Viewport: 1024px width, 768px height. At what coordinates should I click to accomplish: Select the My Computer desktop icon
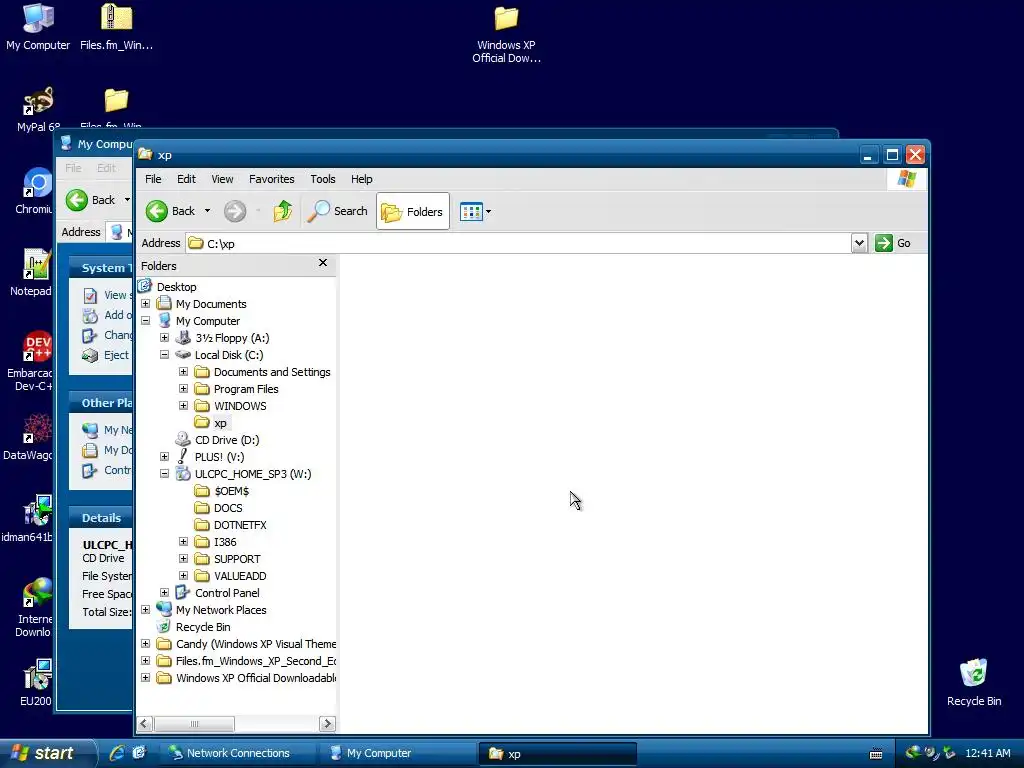click(x=38, y=27)
